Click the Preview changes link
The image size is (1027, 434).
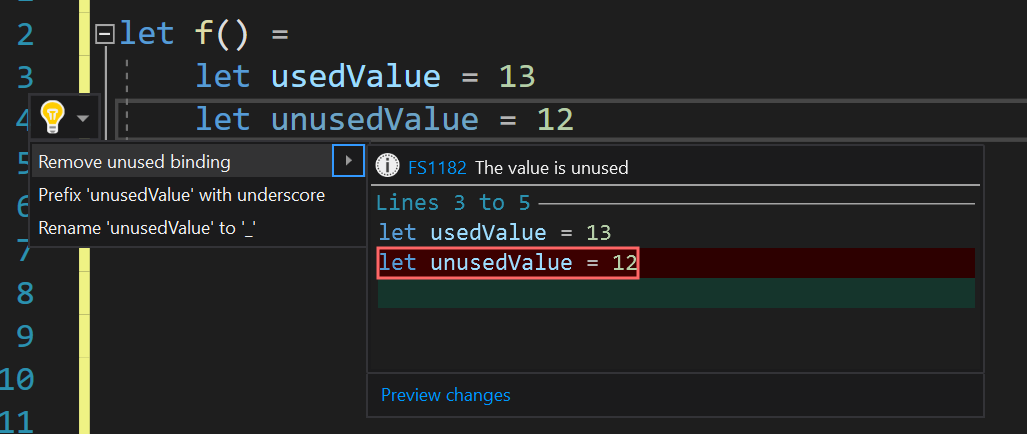[445, 395]
